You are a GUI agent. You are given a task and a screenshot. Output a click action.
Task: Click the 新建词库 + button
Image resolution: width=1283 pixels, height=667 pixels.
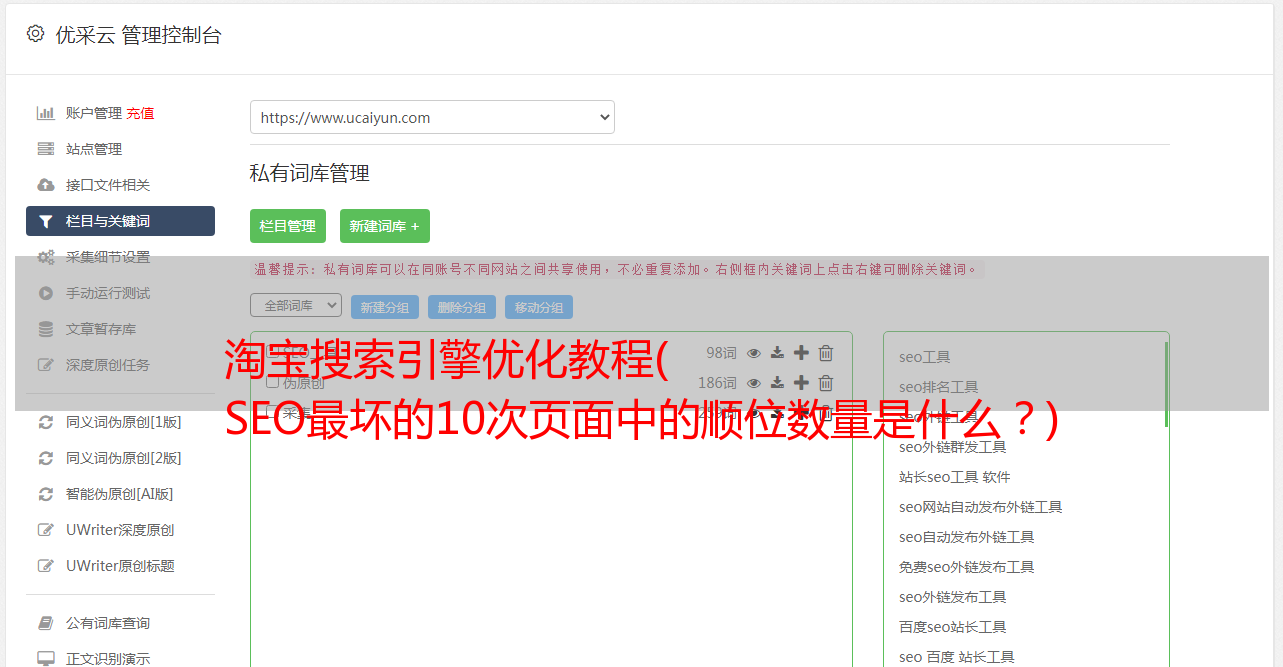[385, 226]
